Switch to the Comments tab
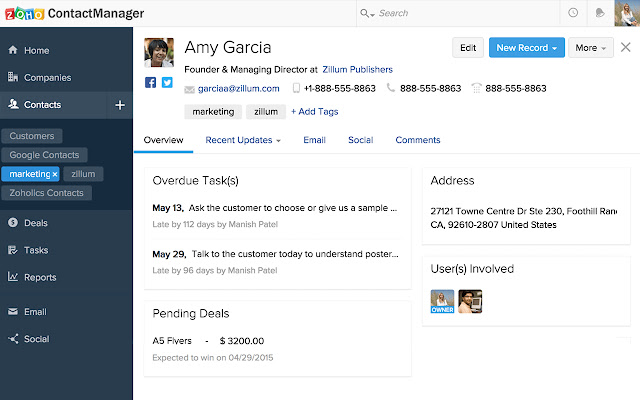The width and height of the screenshot is (640, 400). click(x=418, y=140)
